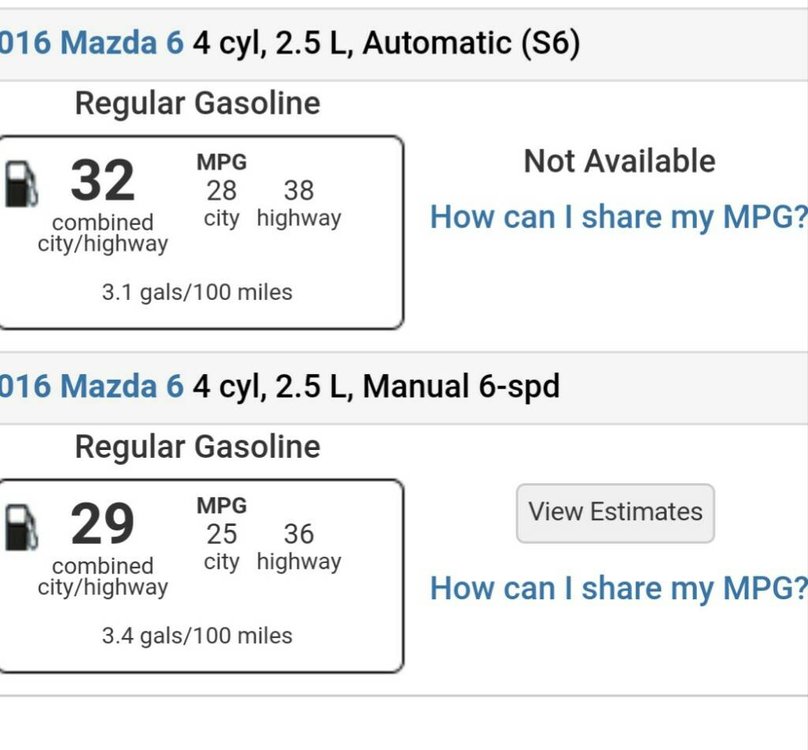Open the Mazda 6 Automatic (S6) link

click(x=92, y=44)
